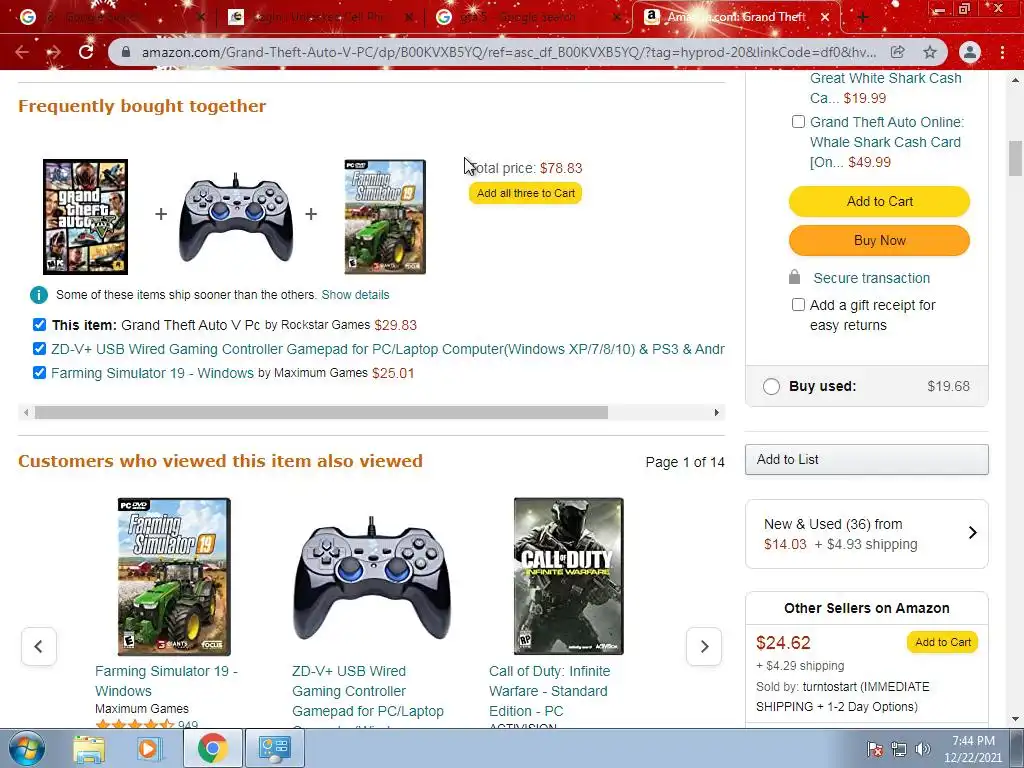Click page scrollbar down arrow
The width and height of the screenshot is (1024, 768).
point(1016,719)
